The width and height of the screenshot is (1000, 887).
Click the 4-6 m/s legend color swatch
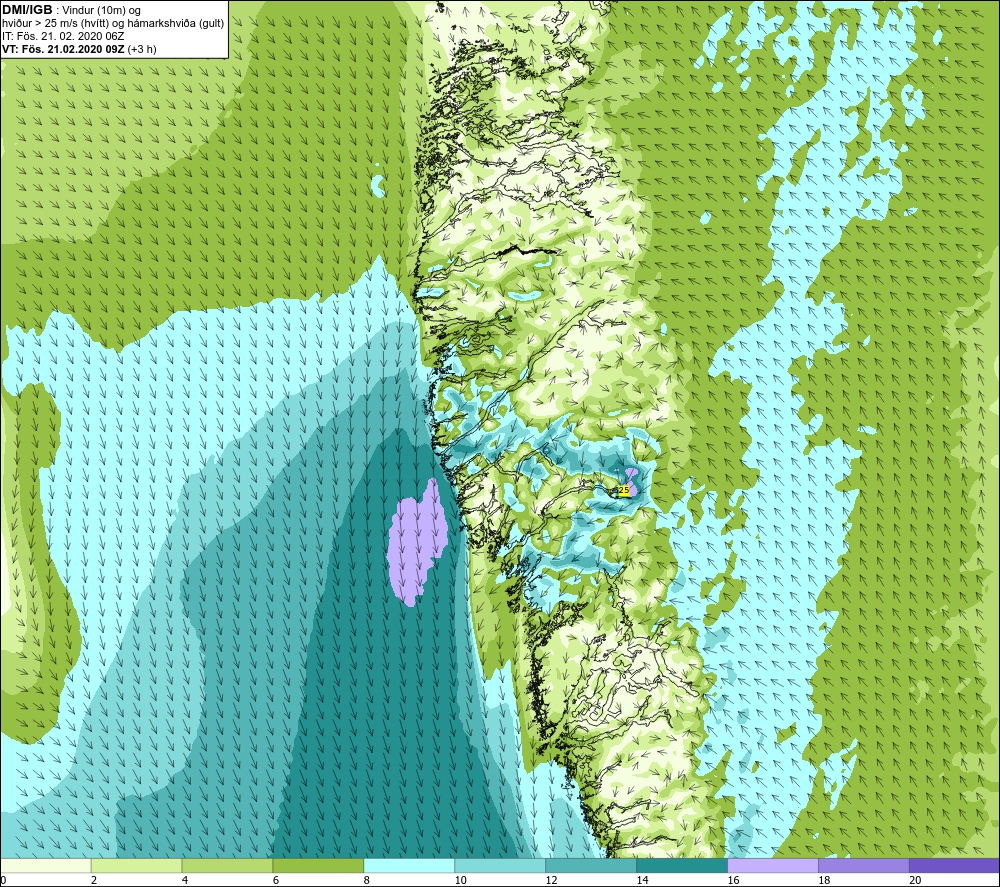click(227, 865)
